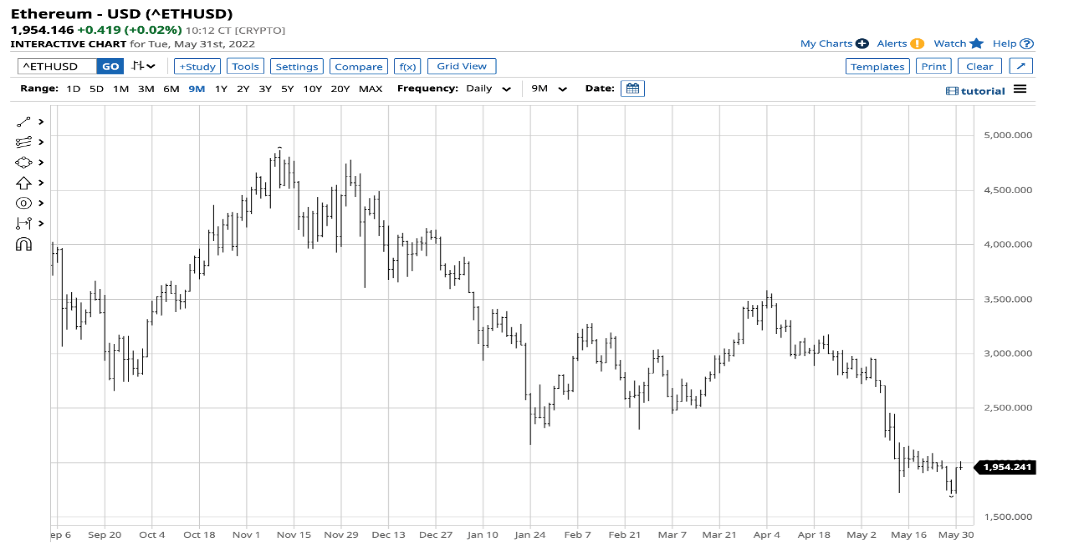Set range to 1D
Viewport: 1084px width, 555px height.
tap(73, 89)
